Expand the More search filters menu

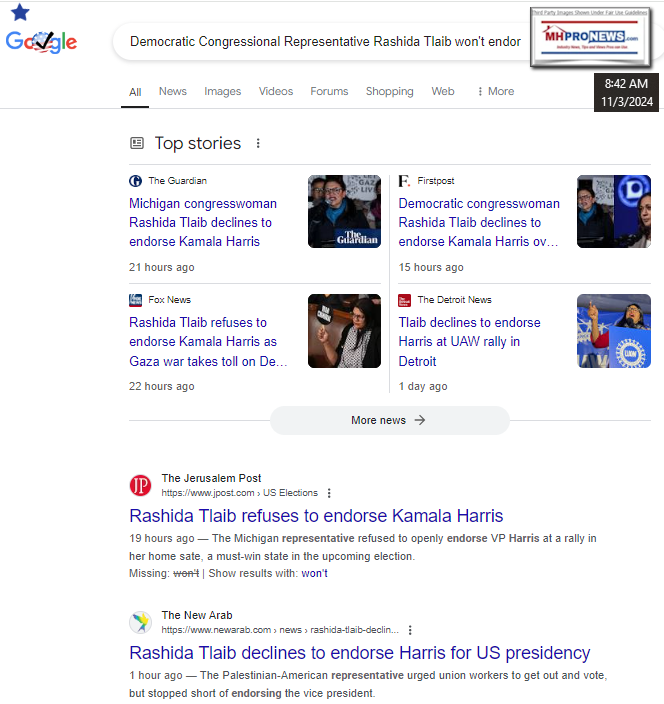[495, 91]
